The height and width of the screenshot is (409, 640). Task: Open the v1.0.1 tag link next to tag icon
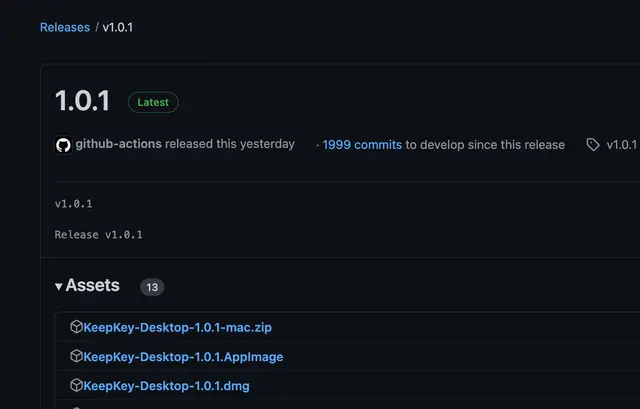[x=621, y=145]
